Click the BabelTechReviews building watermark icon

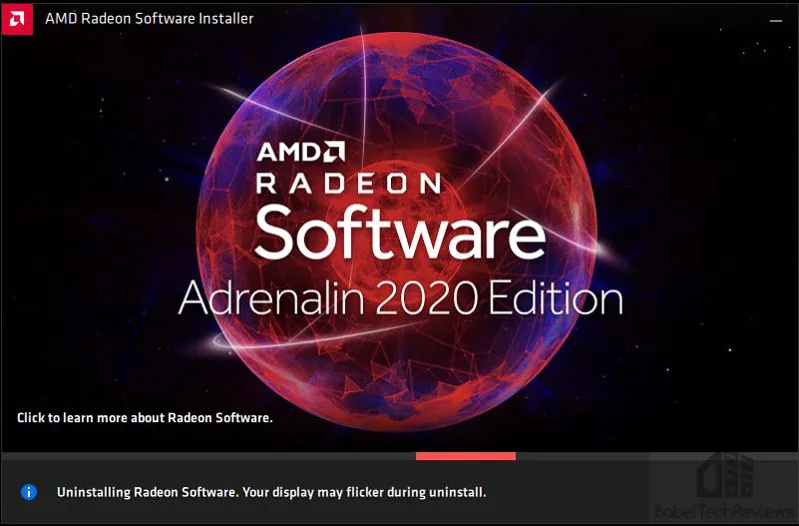(725, 475)
